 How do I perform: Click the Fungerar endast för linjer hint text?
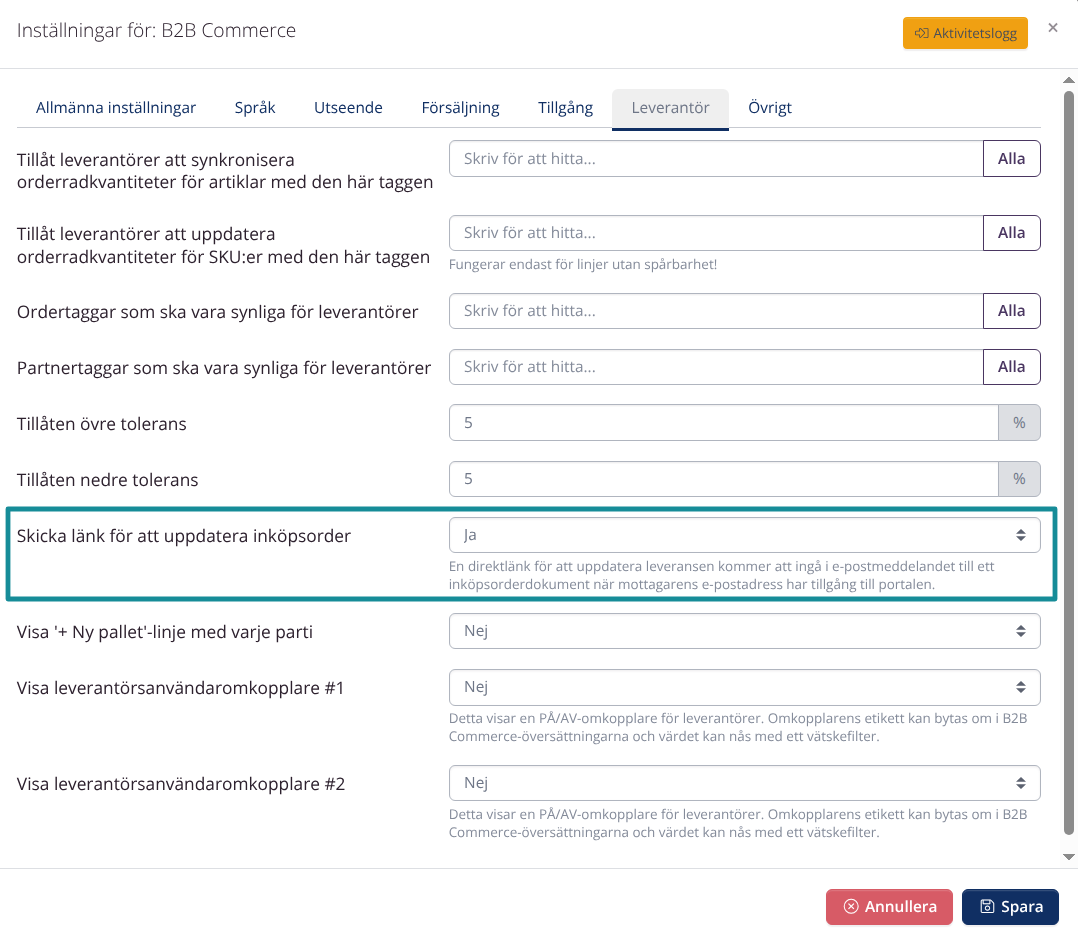[583, 265]
